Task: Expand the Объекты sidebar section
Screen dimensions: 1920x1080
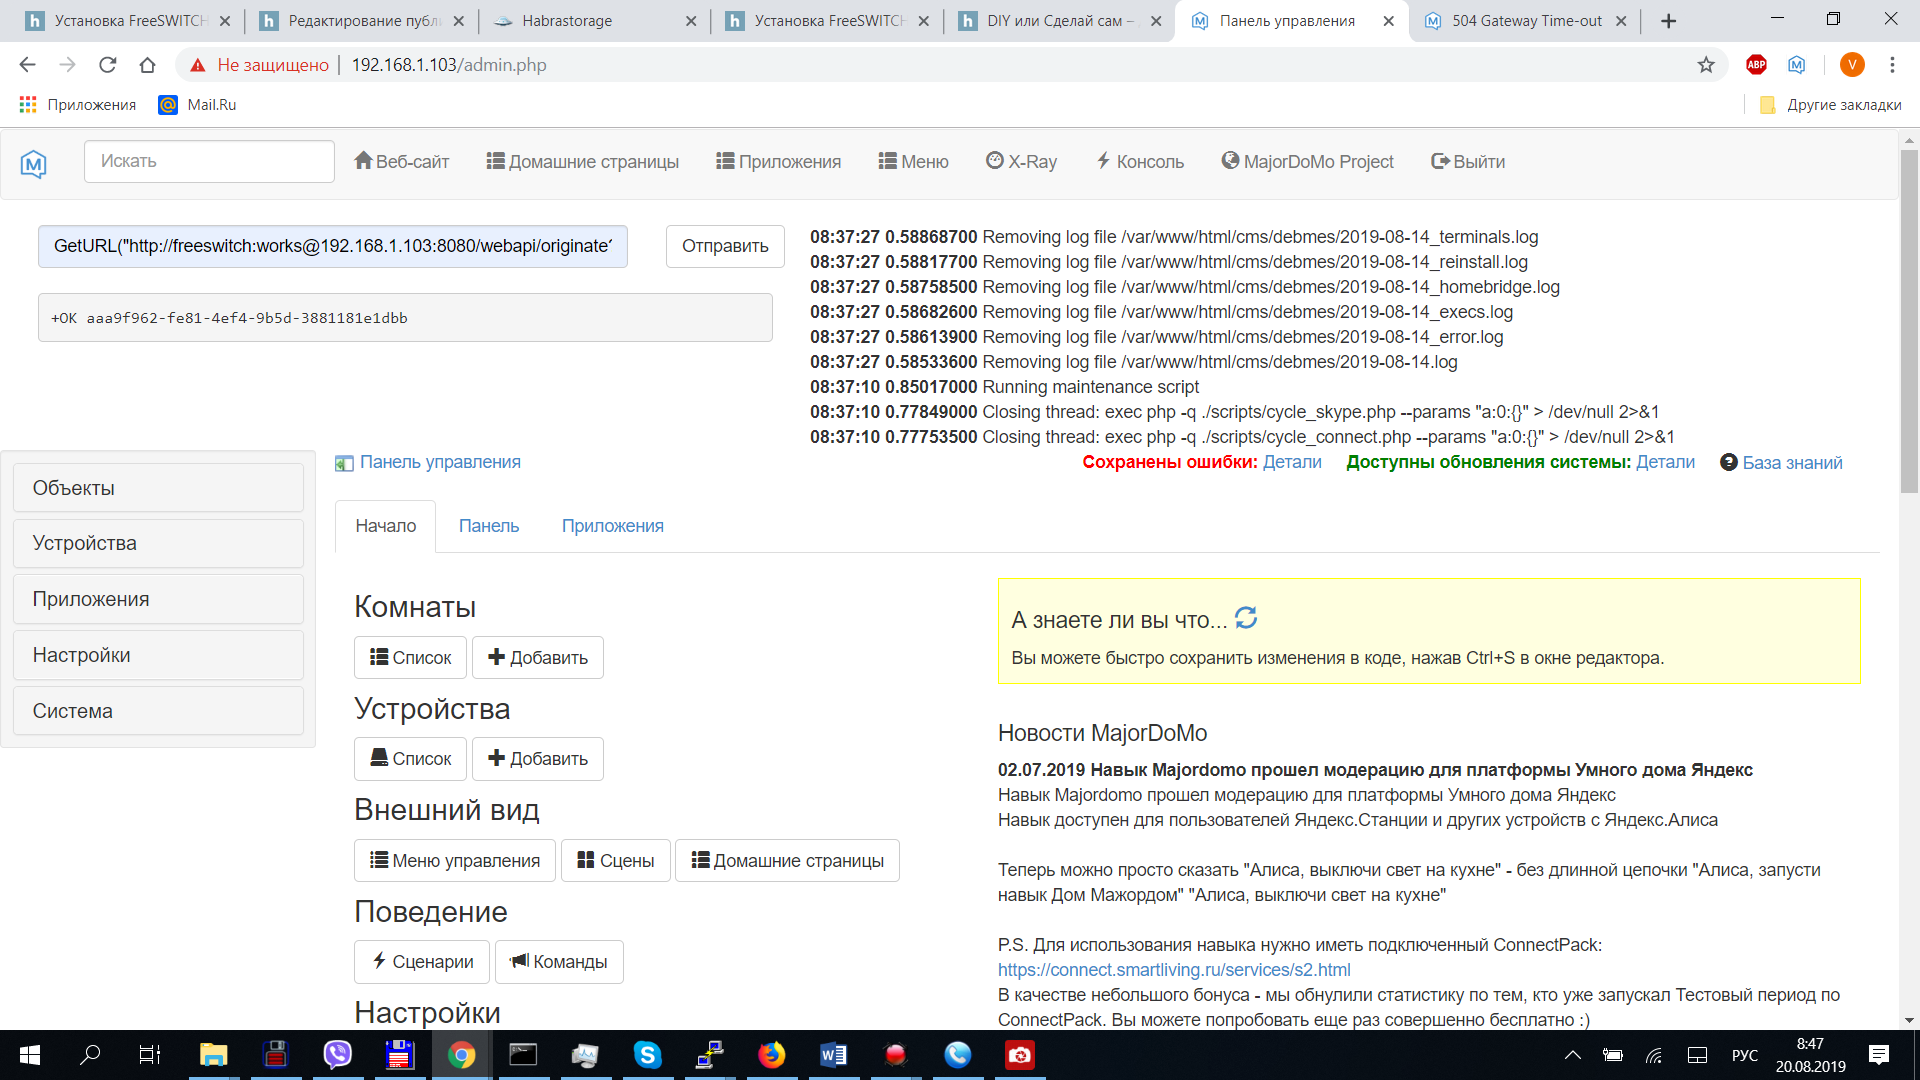Action: click(158, 488)
